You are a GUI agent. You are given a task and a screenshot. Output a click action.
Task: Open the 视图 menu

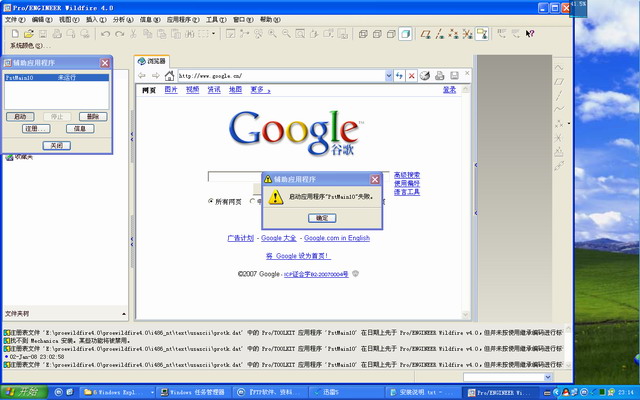click(69, 20)
